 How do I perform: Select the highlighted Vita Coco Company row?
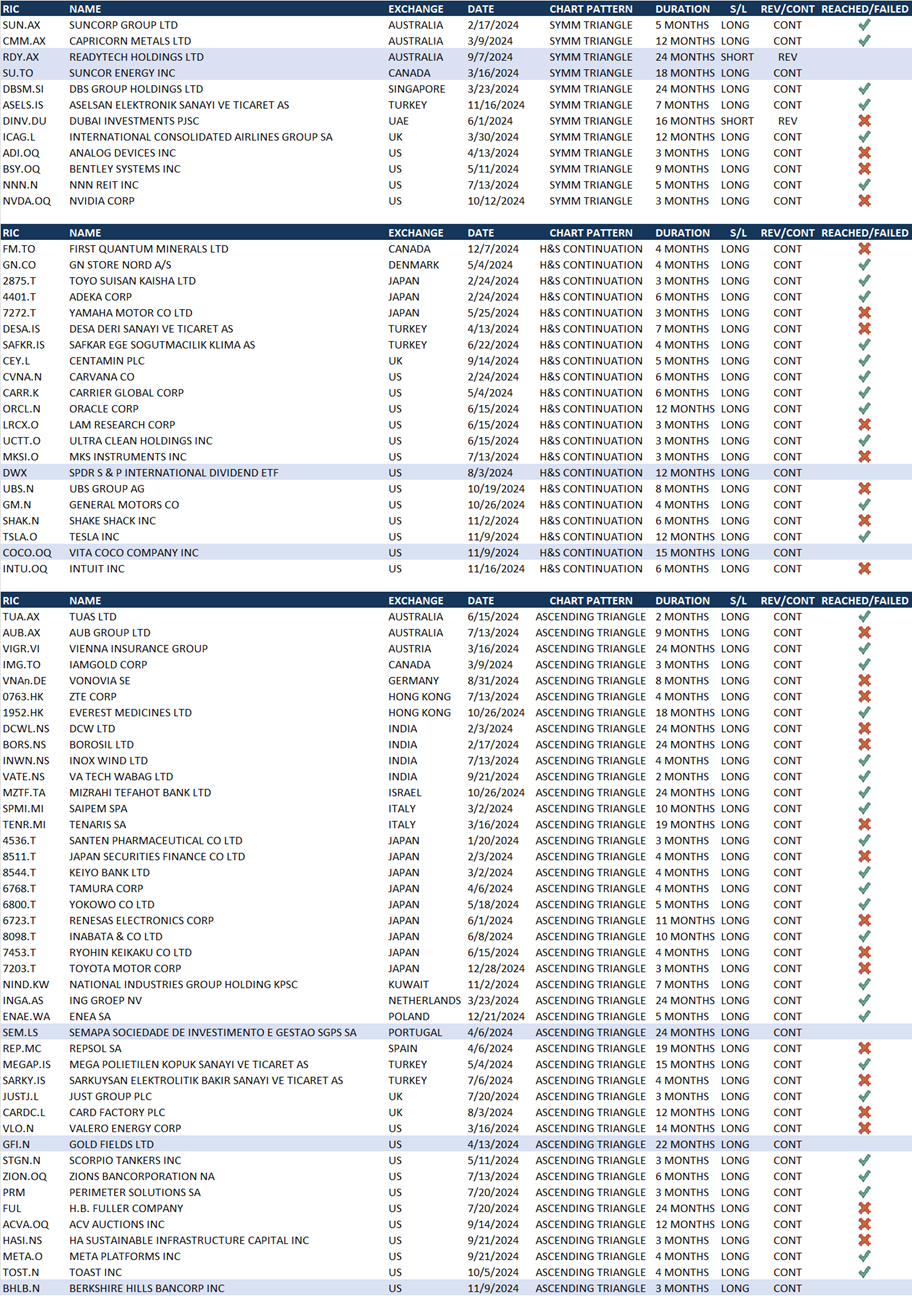pos(133,553)
